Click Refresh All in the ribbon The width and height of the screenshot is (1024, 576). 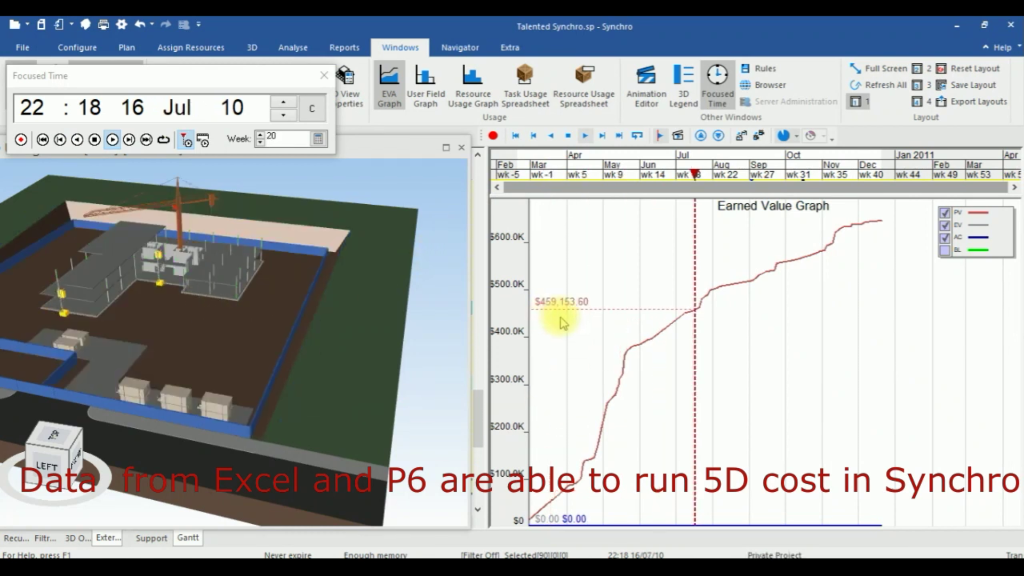coord(878,85)
